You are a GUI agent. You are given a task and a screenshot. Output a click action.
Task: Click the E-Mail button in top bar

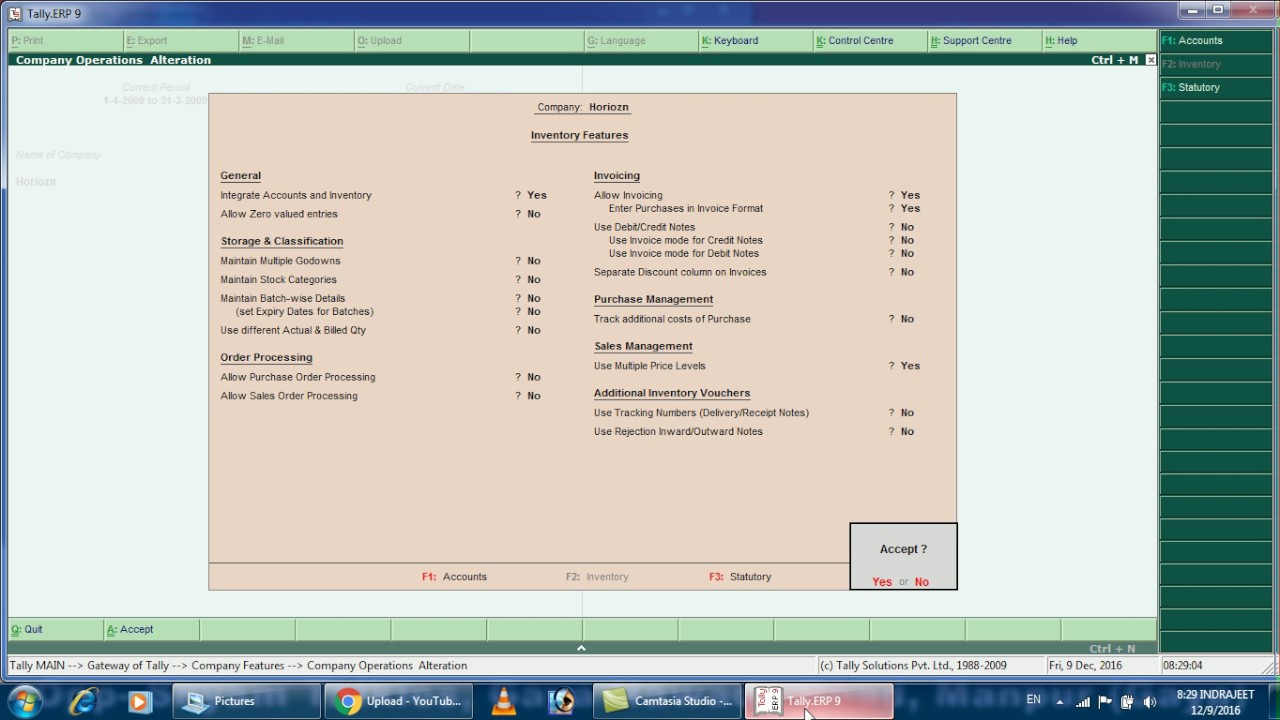(x=296, y=41)
